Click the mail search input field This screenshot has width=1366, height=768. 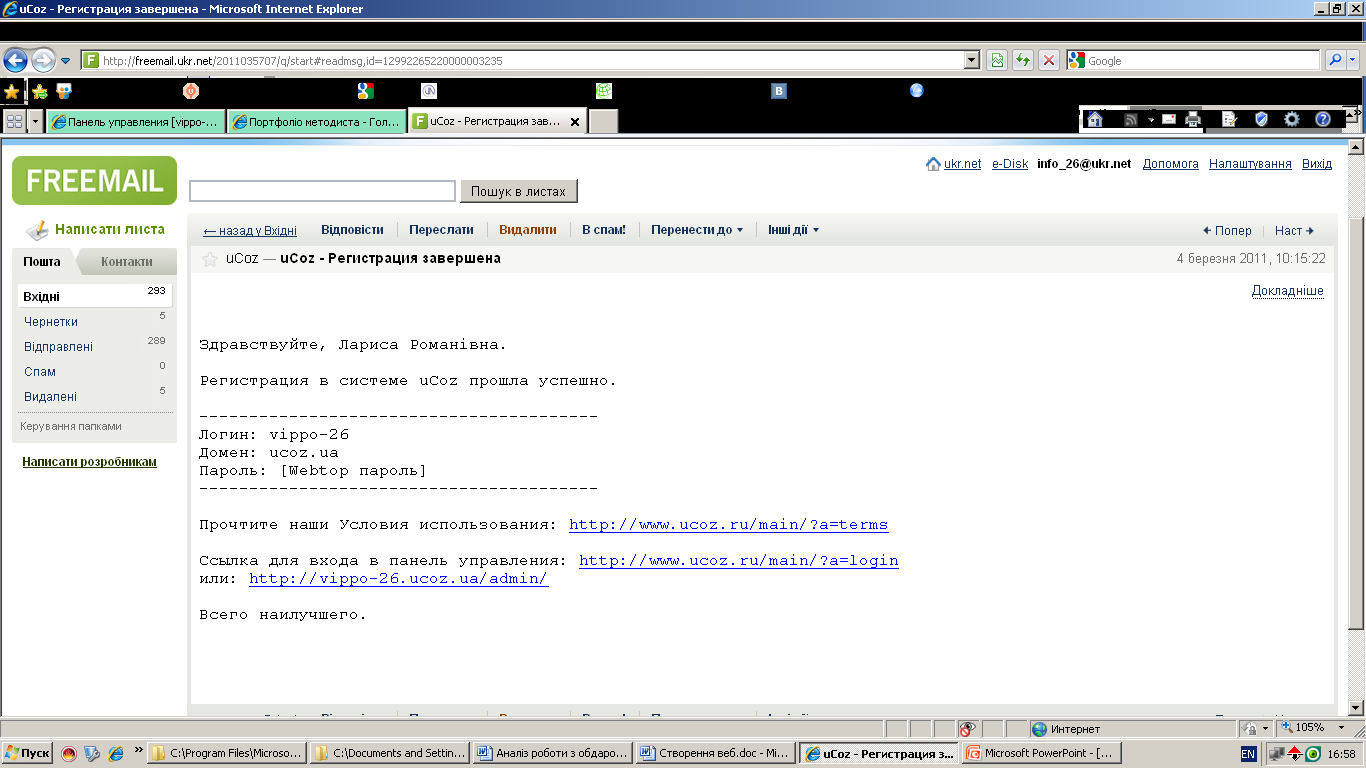[322, 191]
